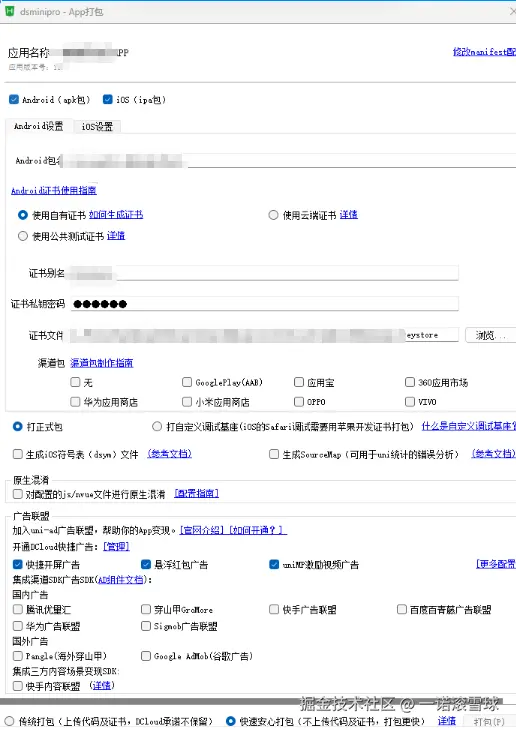
Task: Open the Android证书使用指南 link
Action: coord(54,190)
